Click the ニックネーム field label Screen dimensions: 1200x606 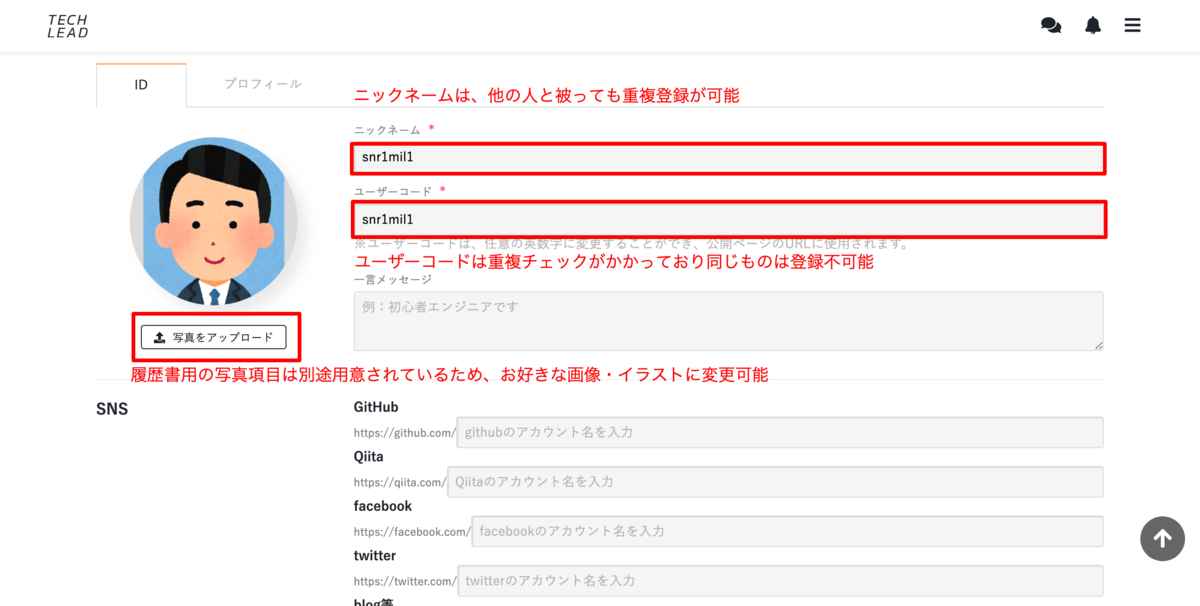tap(387, 130)
